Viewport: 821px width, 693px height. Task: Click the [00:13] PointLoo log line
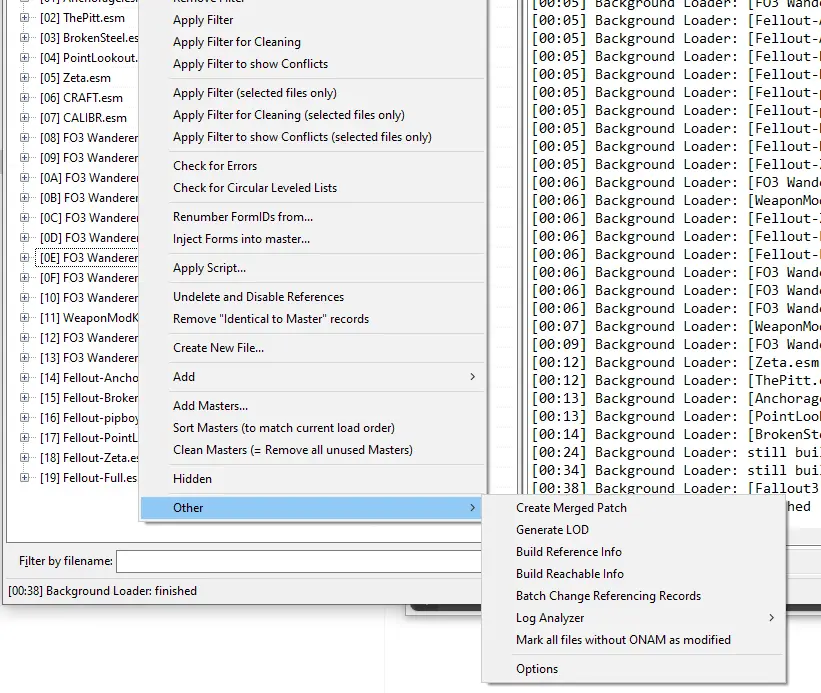(675, 417)
